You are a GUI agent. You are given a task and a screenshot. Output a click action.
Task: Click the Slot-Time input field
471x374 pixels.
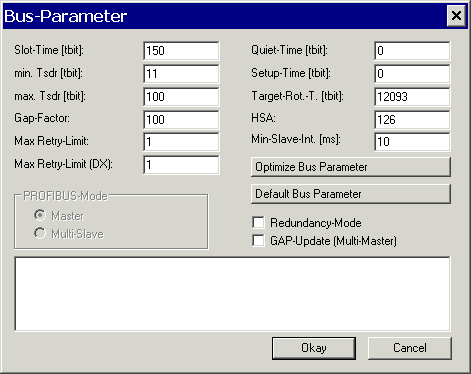point(181,51)
